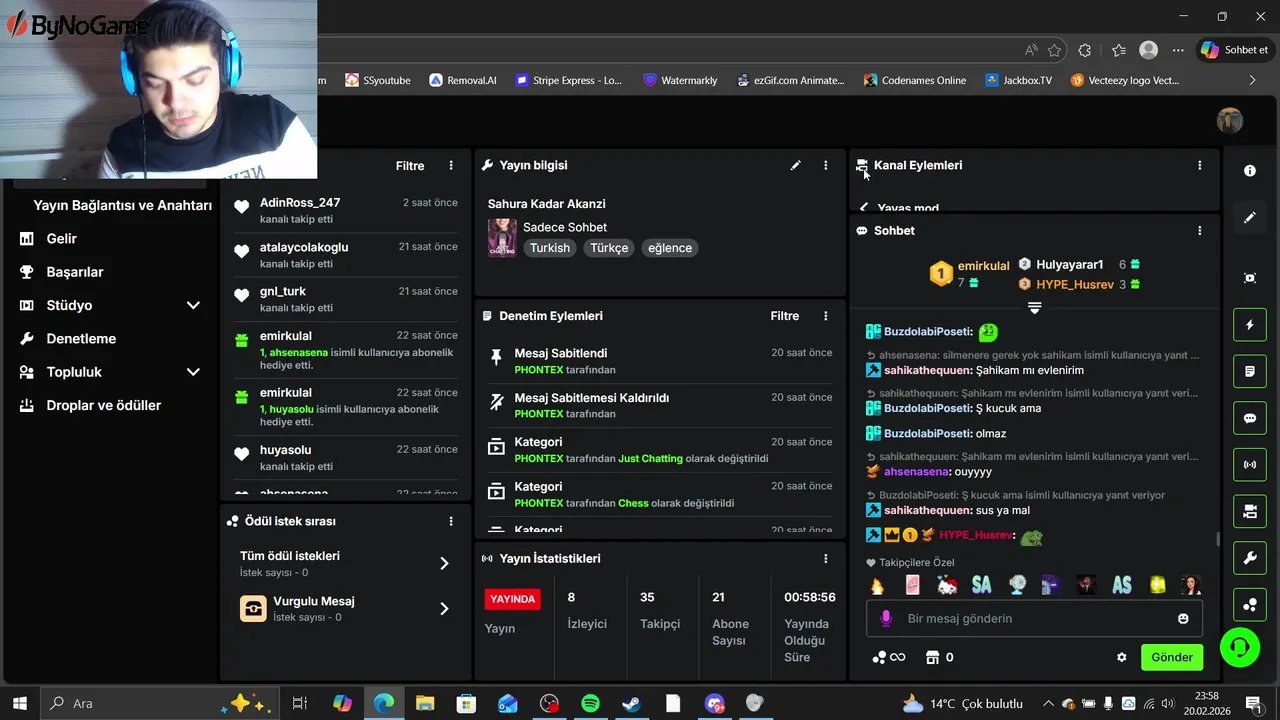Expand the Stüdyo sidebar section

point(110,305)
